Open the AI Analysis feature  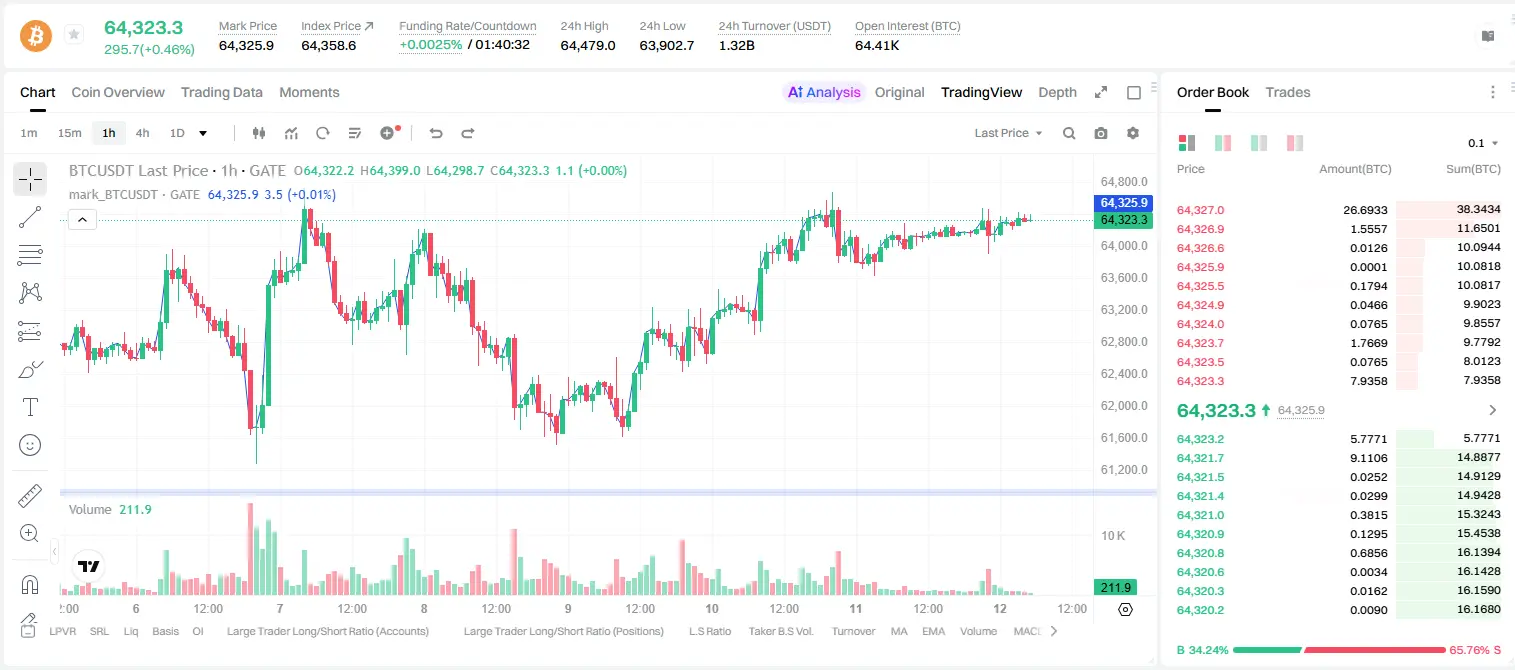pos(823,92)
